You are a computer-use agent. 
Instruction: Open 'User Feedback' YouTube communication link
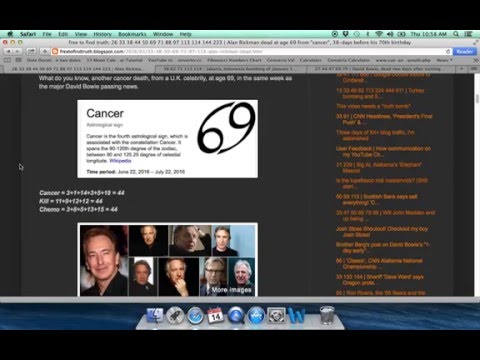pyautogui.click(x=383, y=151)
